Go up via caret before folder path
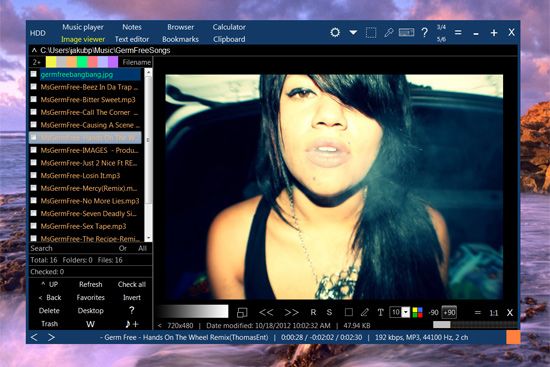Image resolution: width=550 pixels, height=367 pixels. [x=34, y=50]
